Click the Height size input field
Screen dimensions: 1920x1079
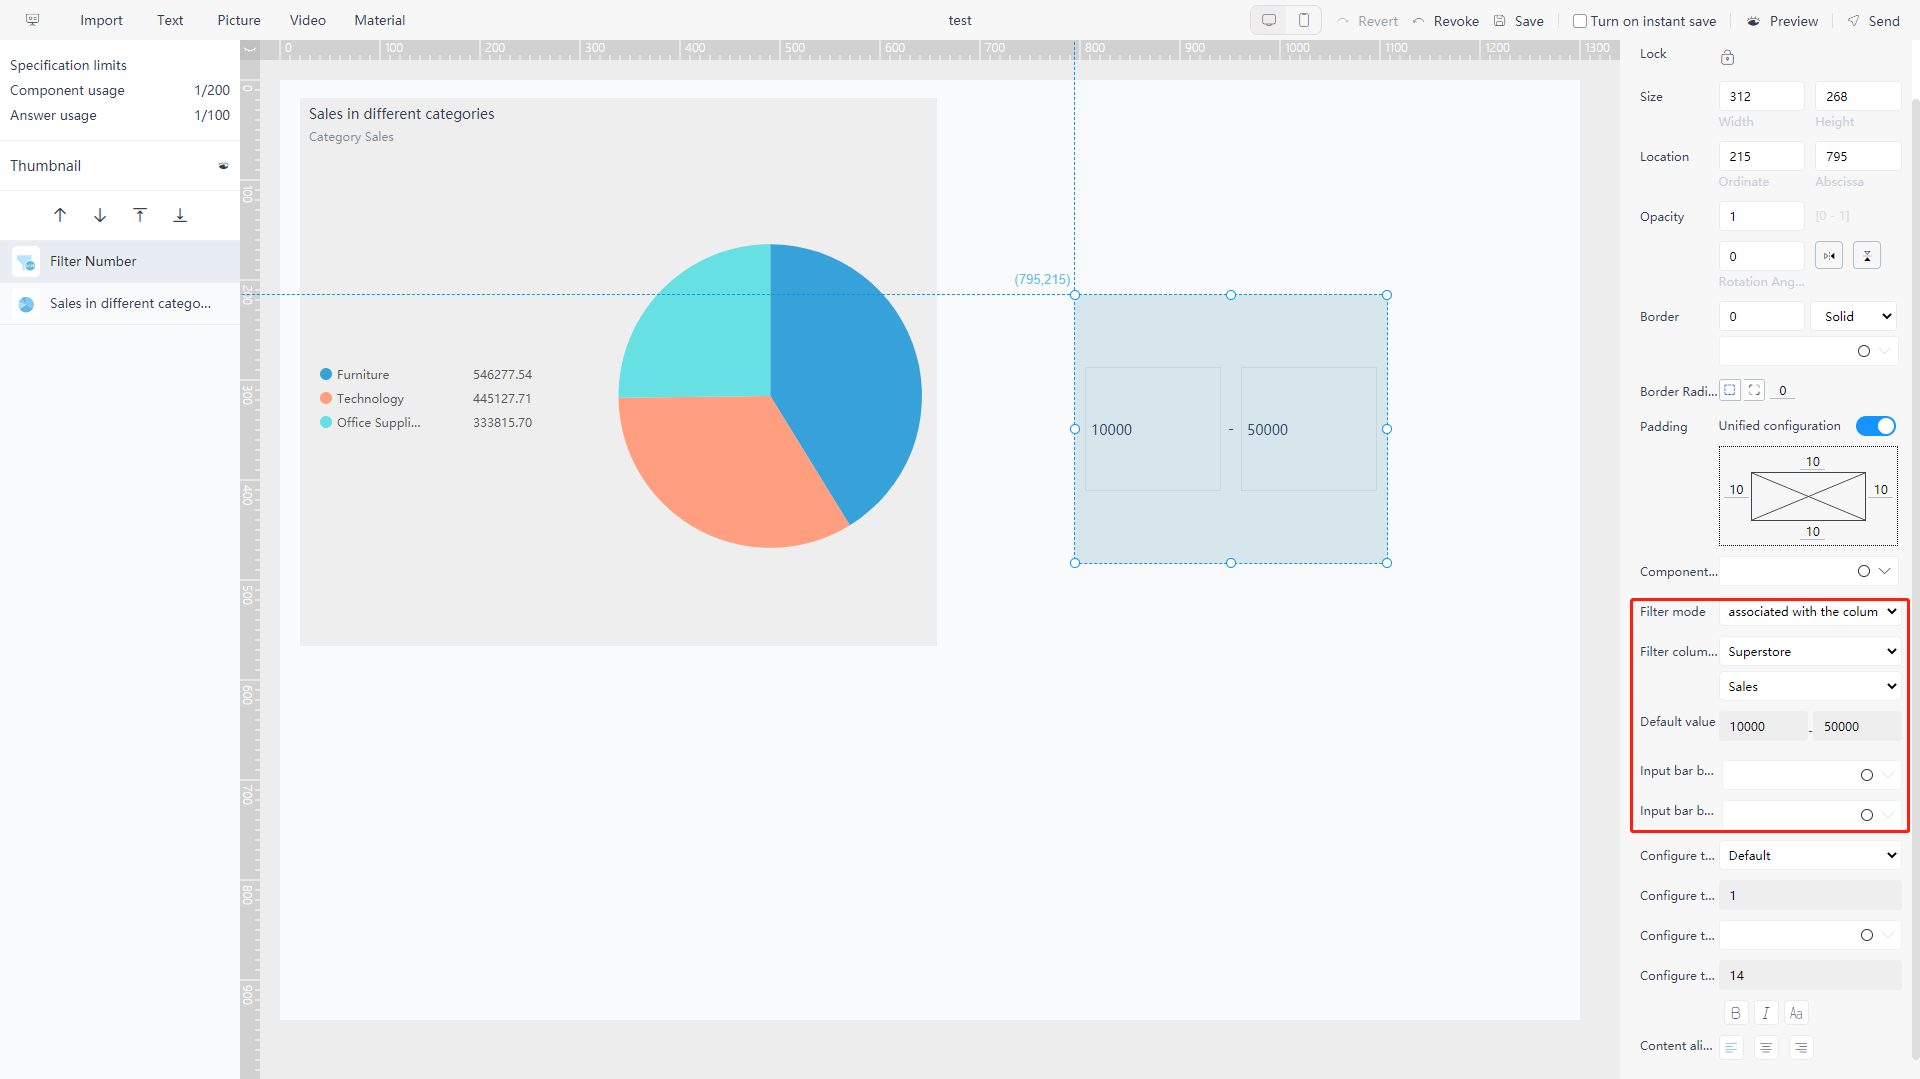[x=1857, y=96]
